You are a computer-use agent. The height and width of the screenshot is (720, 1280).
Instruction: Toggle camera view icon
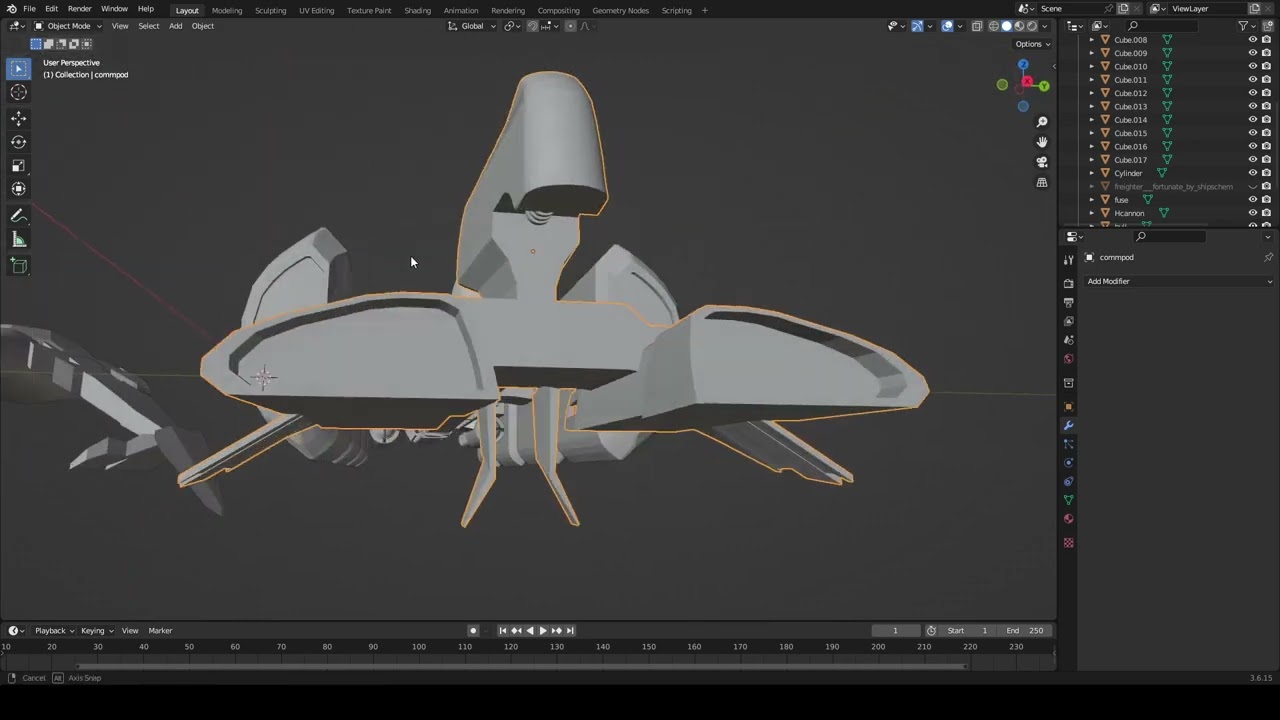1042,162
